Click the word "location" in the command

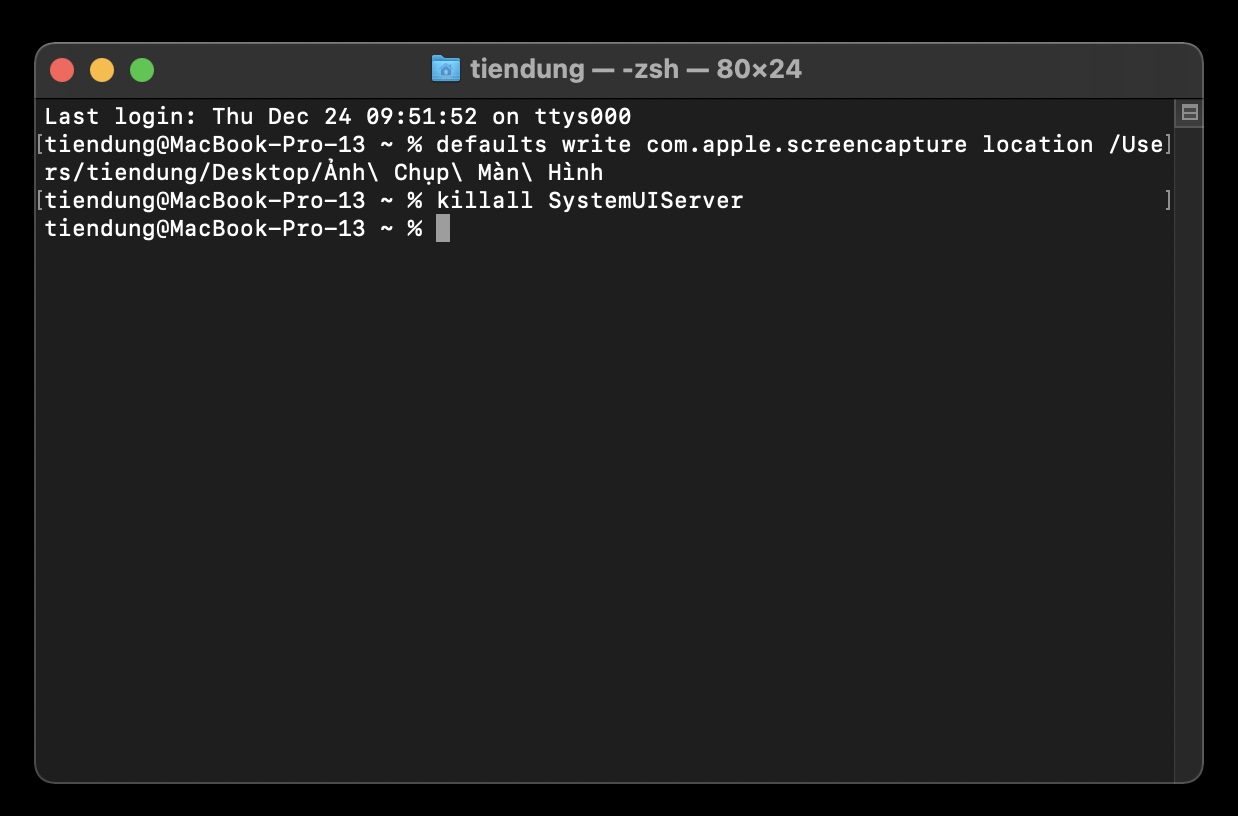pos(1037,144)
